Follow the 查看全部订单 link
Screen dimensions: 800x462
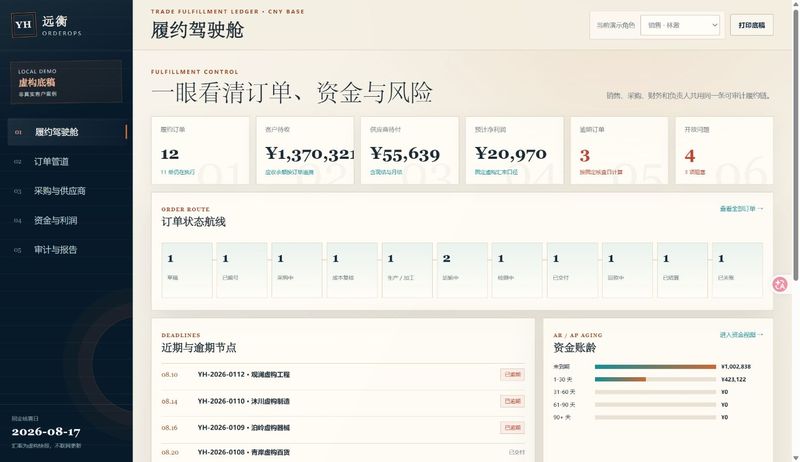tap(741, 209)
